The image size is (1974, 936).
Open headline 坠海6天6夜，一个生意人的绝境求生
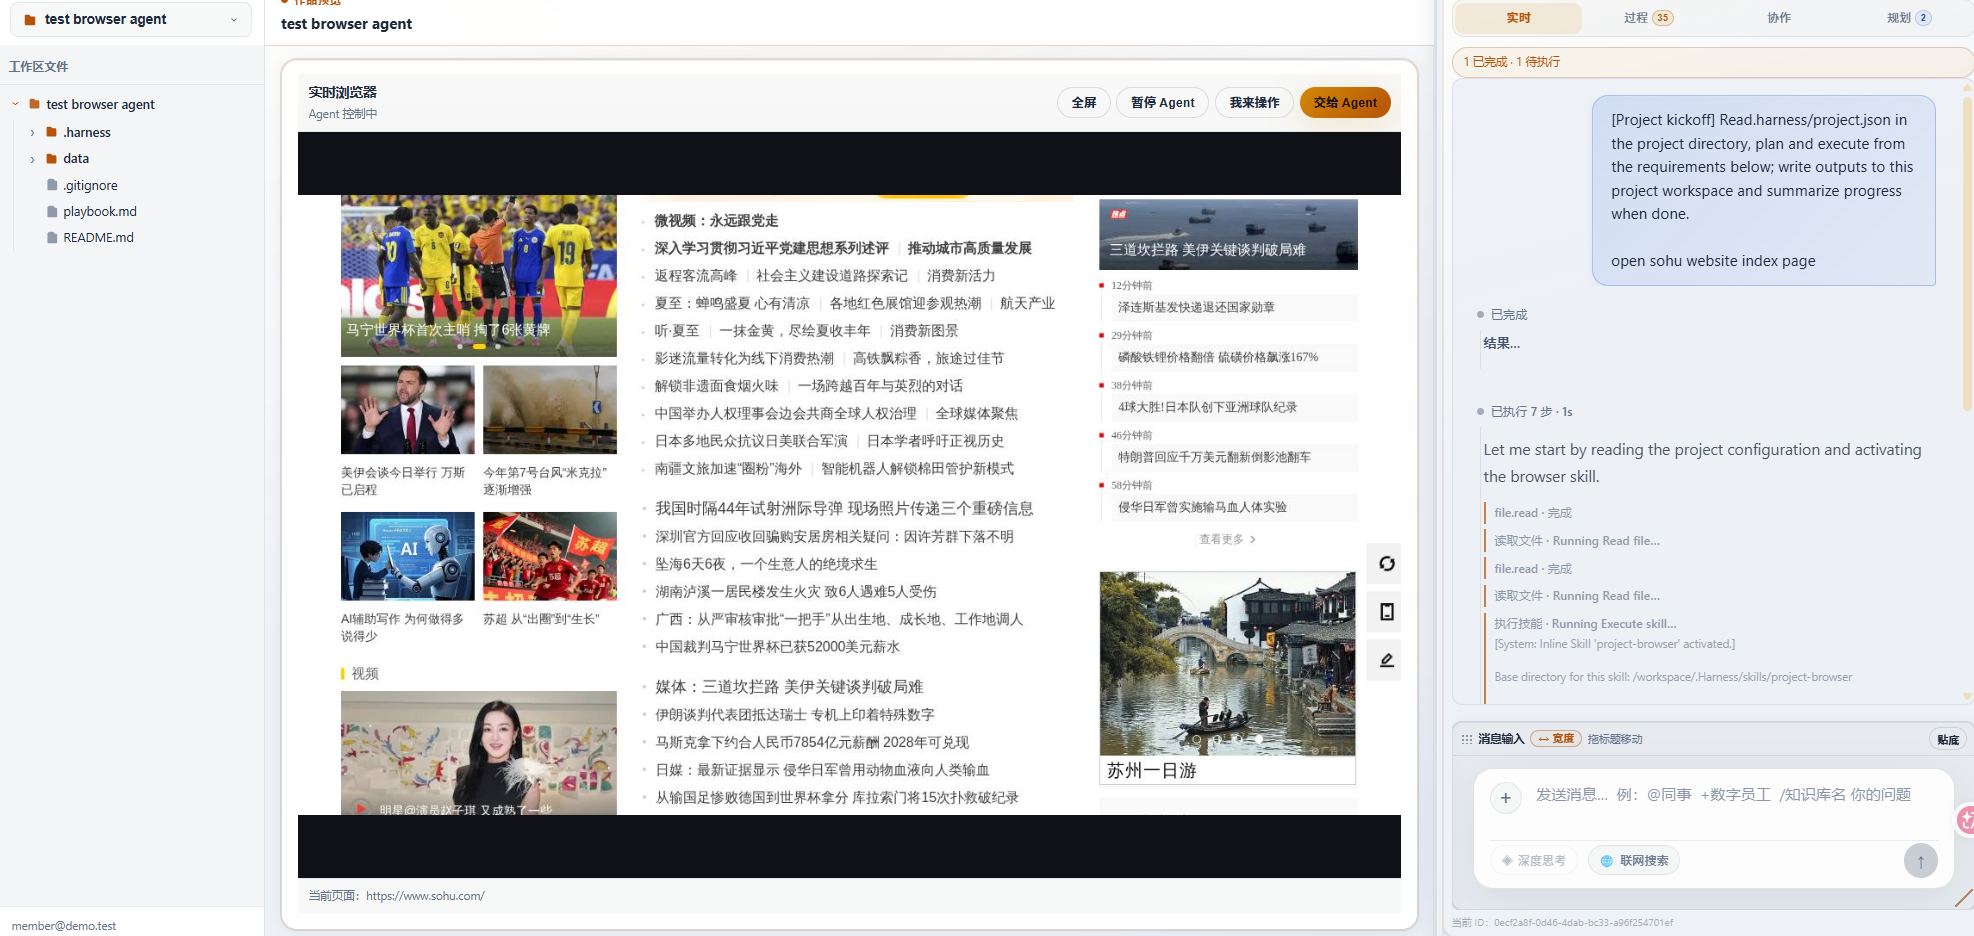[x=766, y=564]
